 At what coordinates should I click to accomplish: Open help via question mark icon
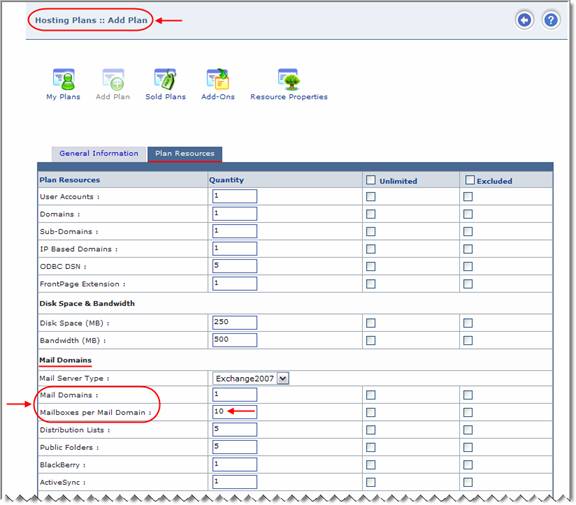(x=551, y=20)
